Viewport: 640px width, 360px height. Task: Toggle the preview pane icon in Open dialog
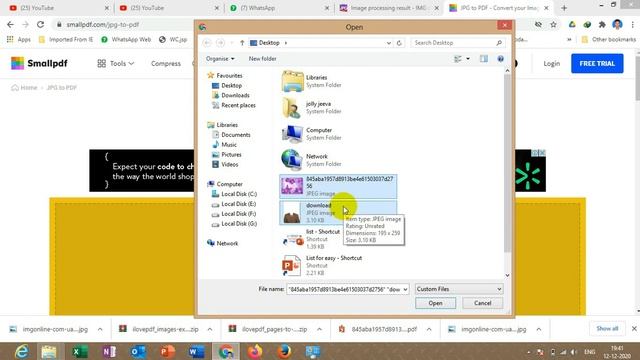[x=484, y=59]
